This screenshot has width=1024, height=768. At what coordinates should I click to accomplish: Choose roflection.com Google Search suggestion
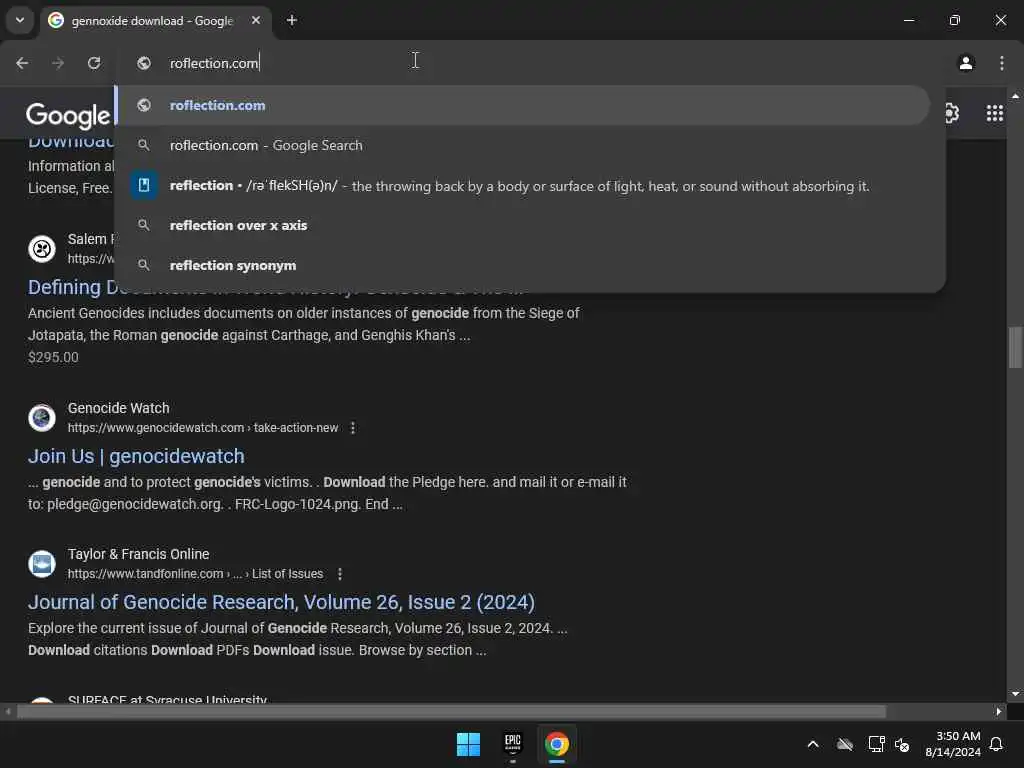pyautogui.click(x=522, y=146)
